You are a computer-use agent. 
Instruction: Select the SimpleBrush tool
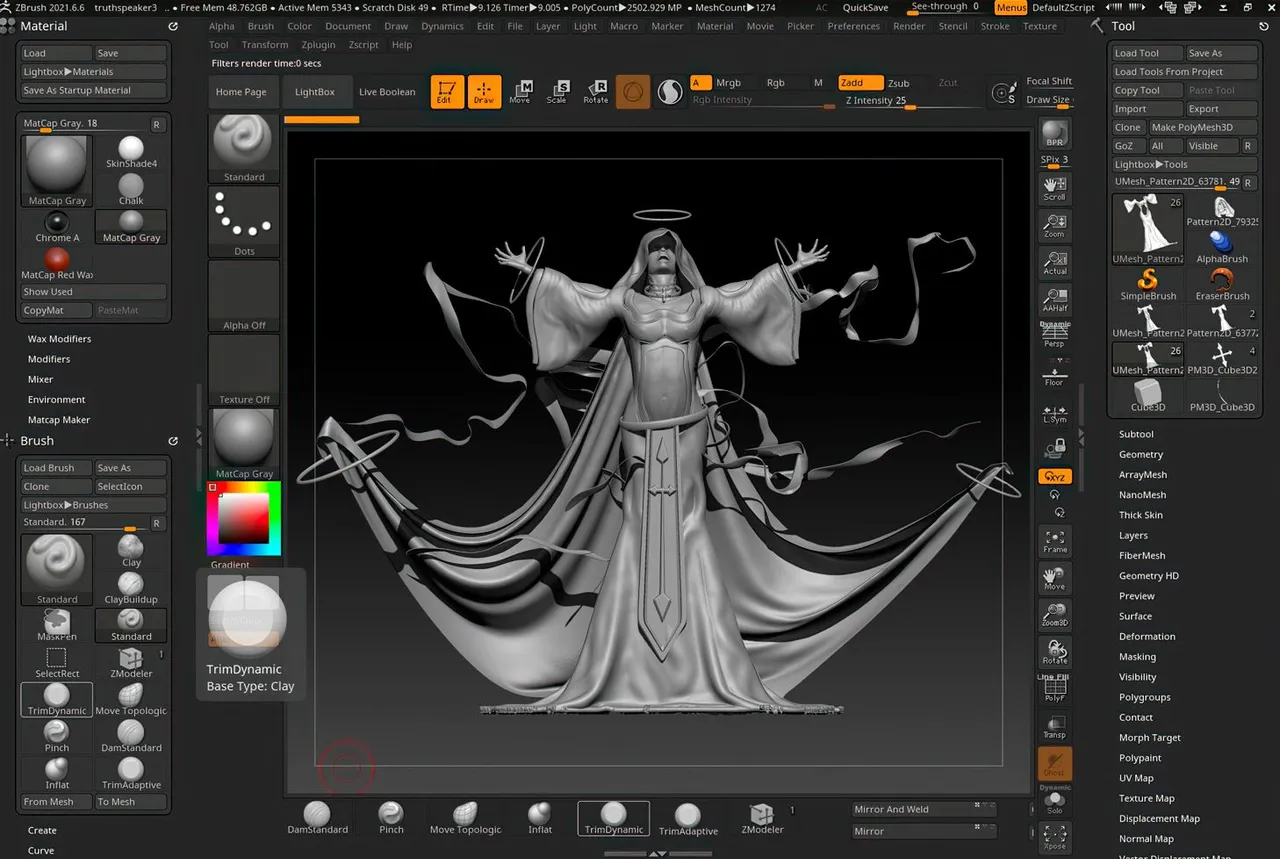[x=1148, y=284]
